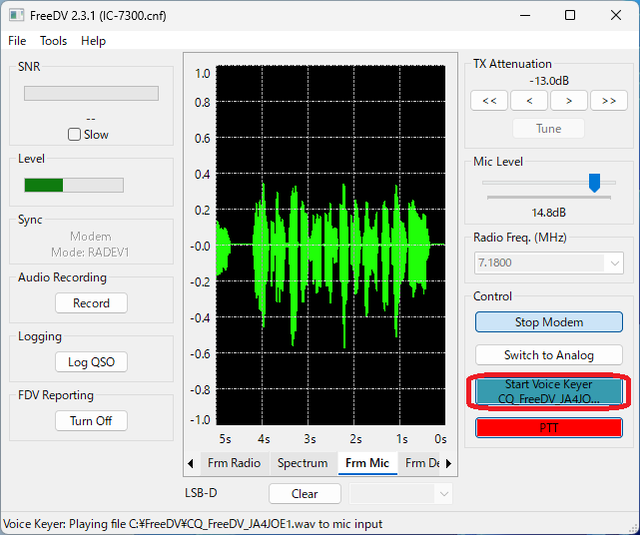Click Switch to Analog button
The height and width of the screenshot is (535, 640).
[x=549, y=355]
